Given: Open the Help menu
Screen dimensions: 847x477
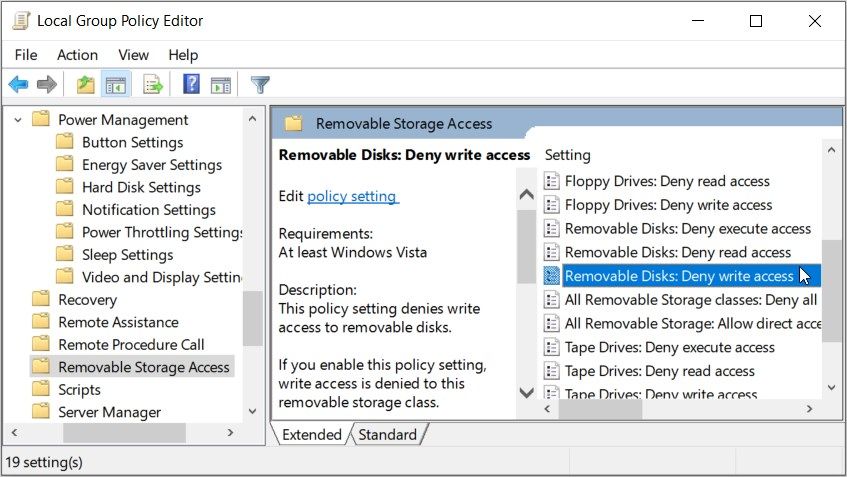Looking at the screenshot, I should [x=183, y=55].
